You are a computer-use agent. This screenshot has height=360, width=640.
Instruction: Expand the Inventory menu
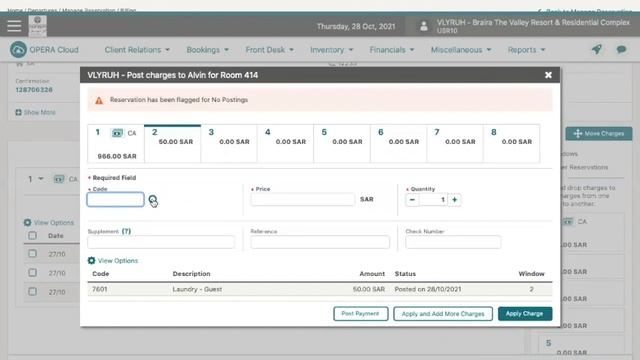pos(331,50)
